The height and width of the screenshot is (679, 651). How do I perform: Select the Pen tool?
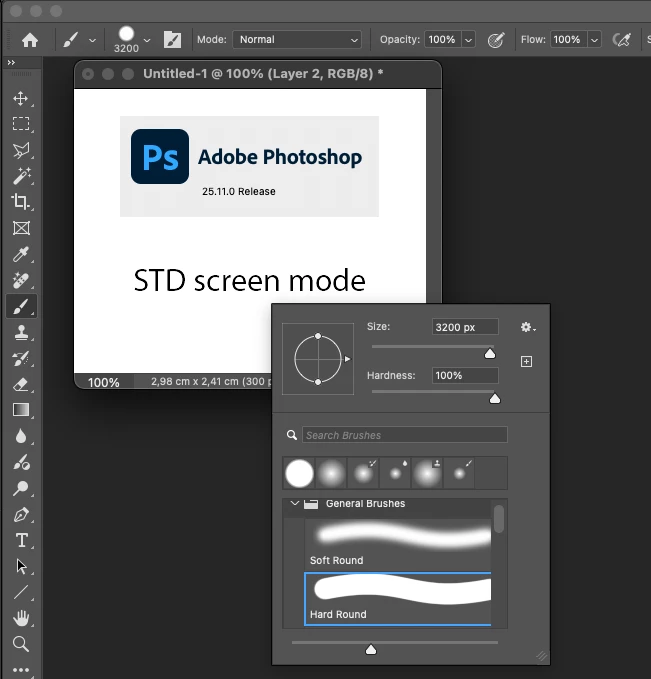21,514
